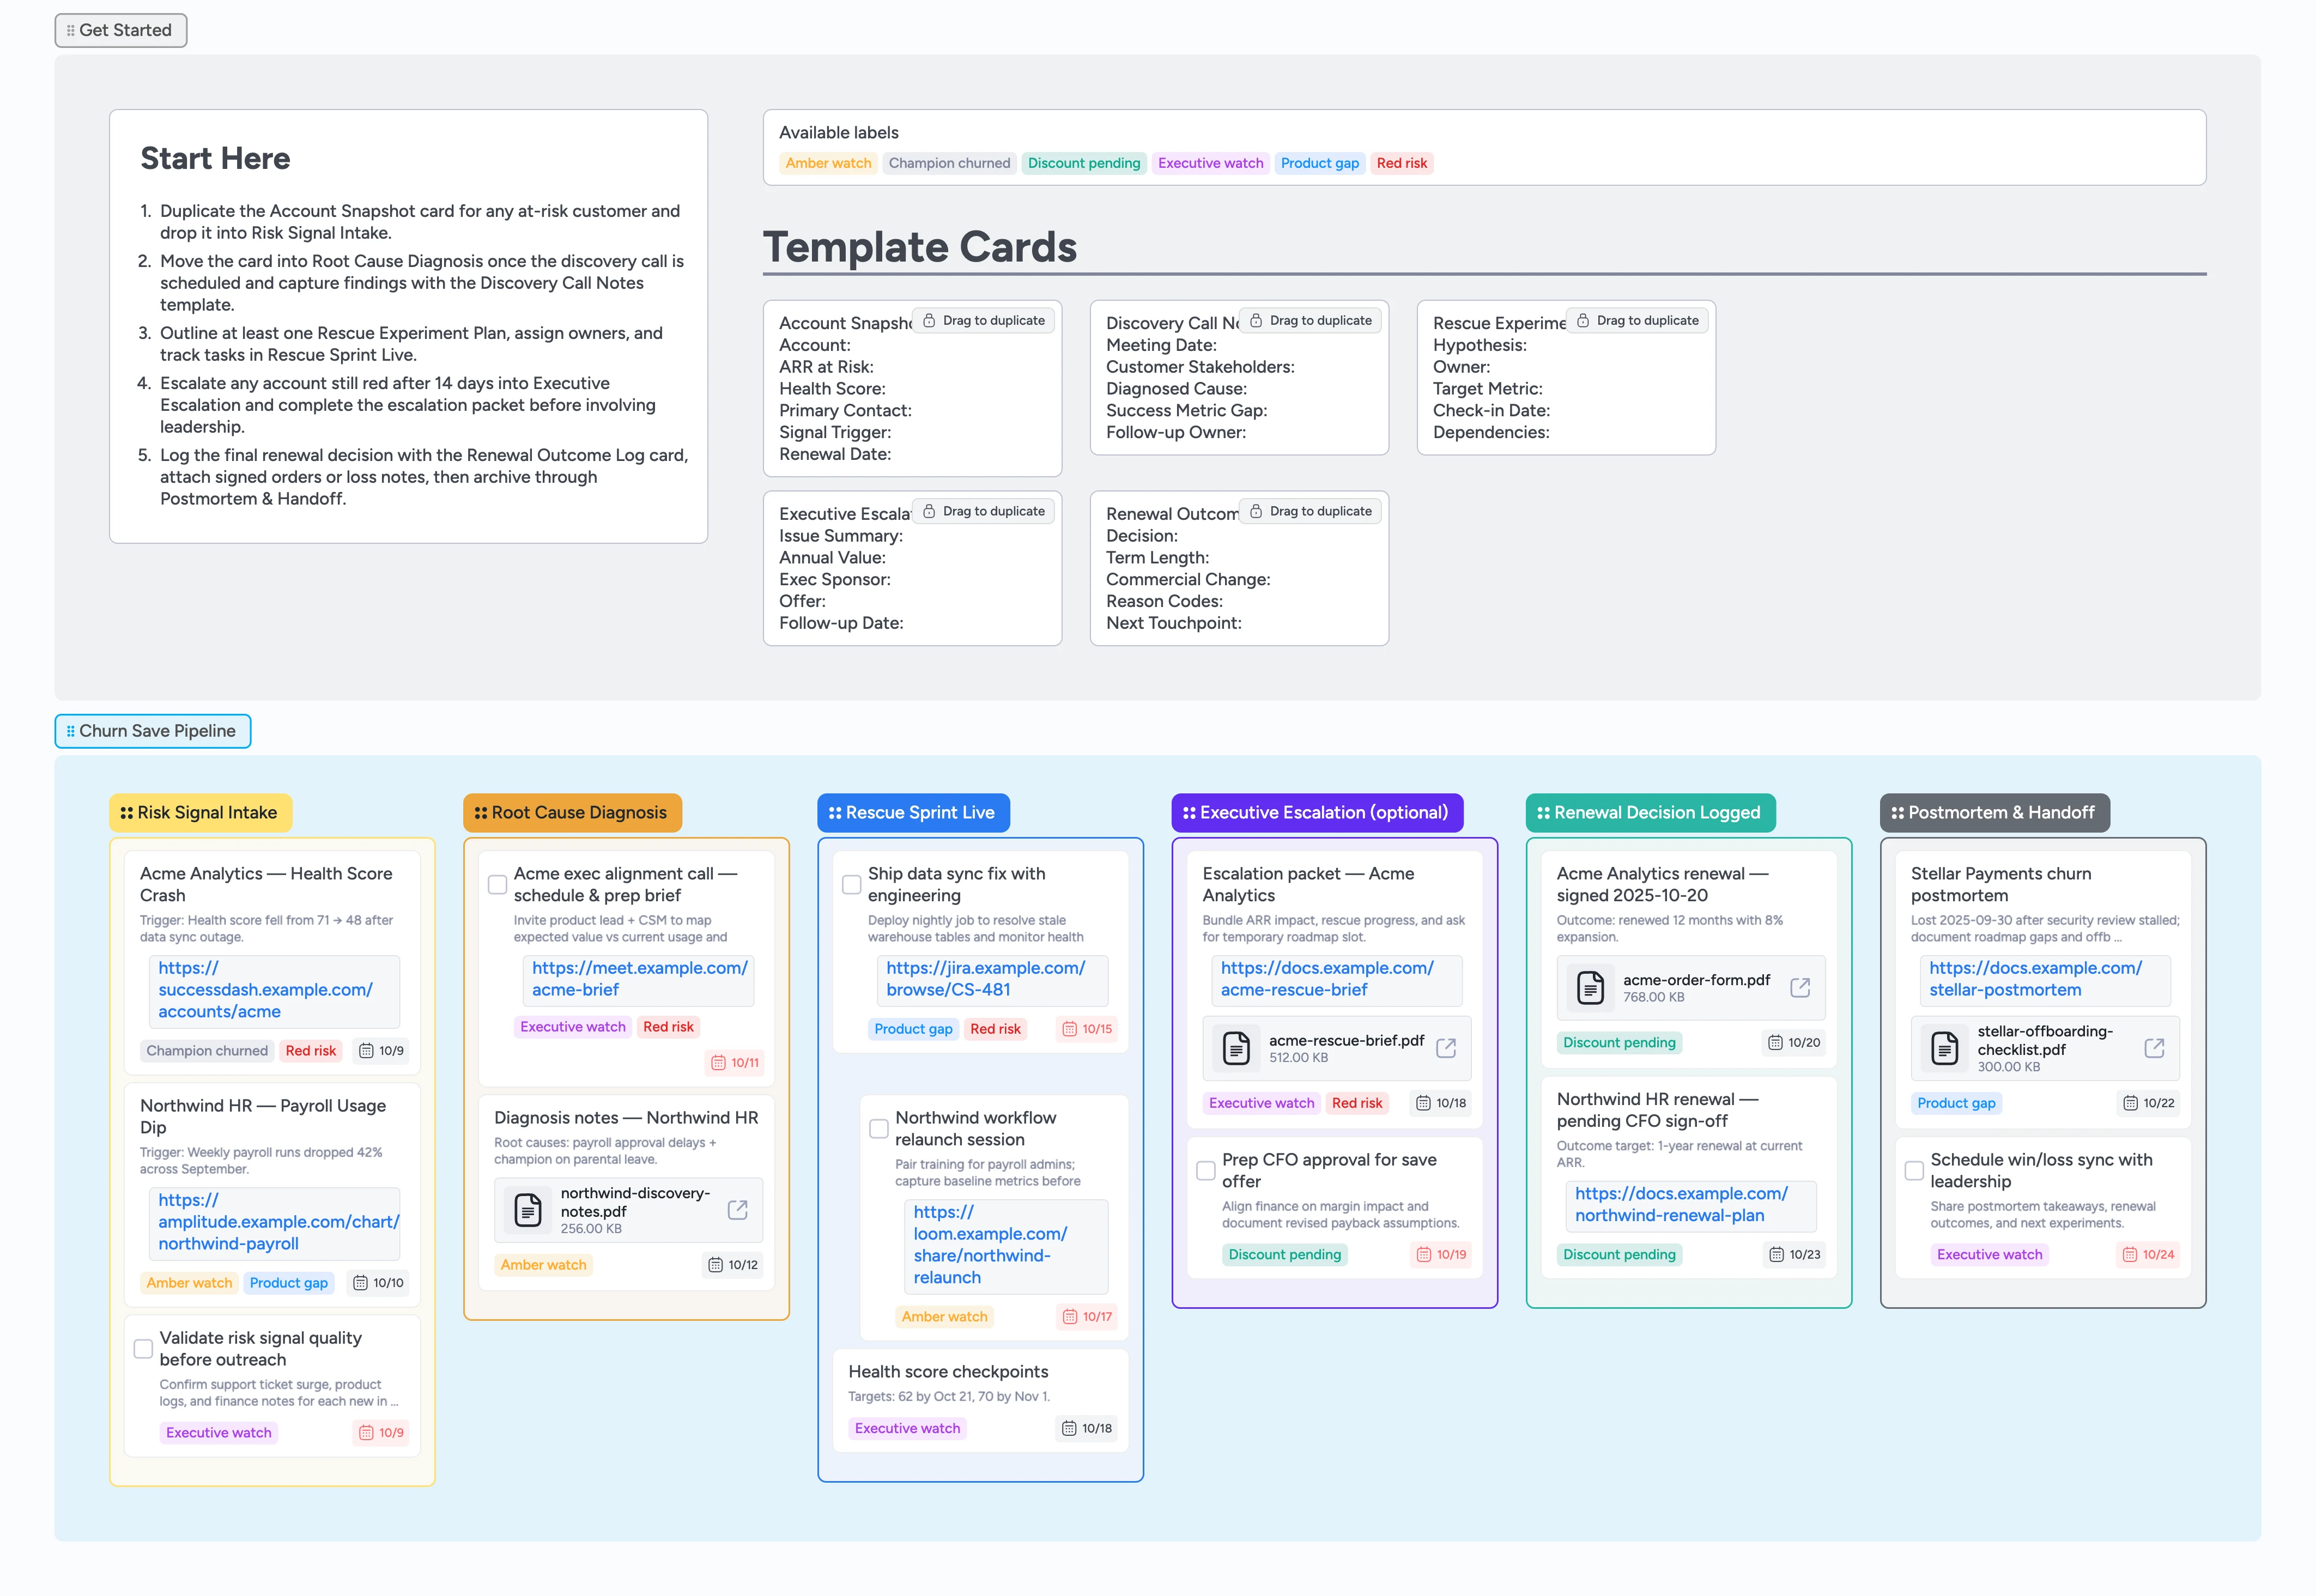The image size is (2316, 1596).
Task: Click the Renewal Decision Logged column header
Action: coord(1650,813)
